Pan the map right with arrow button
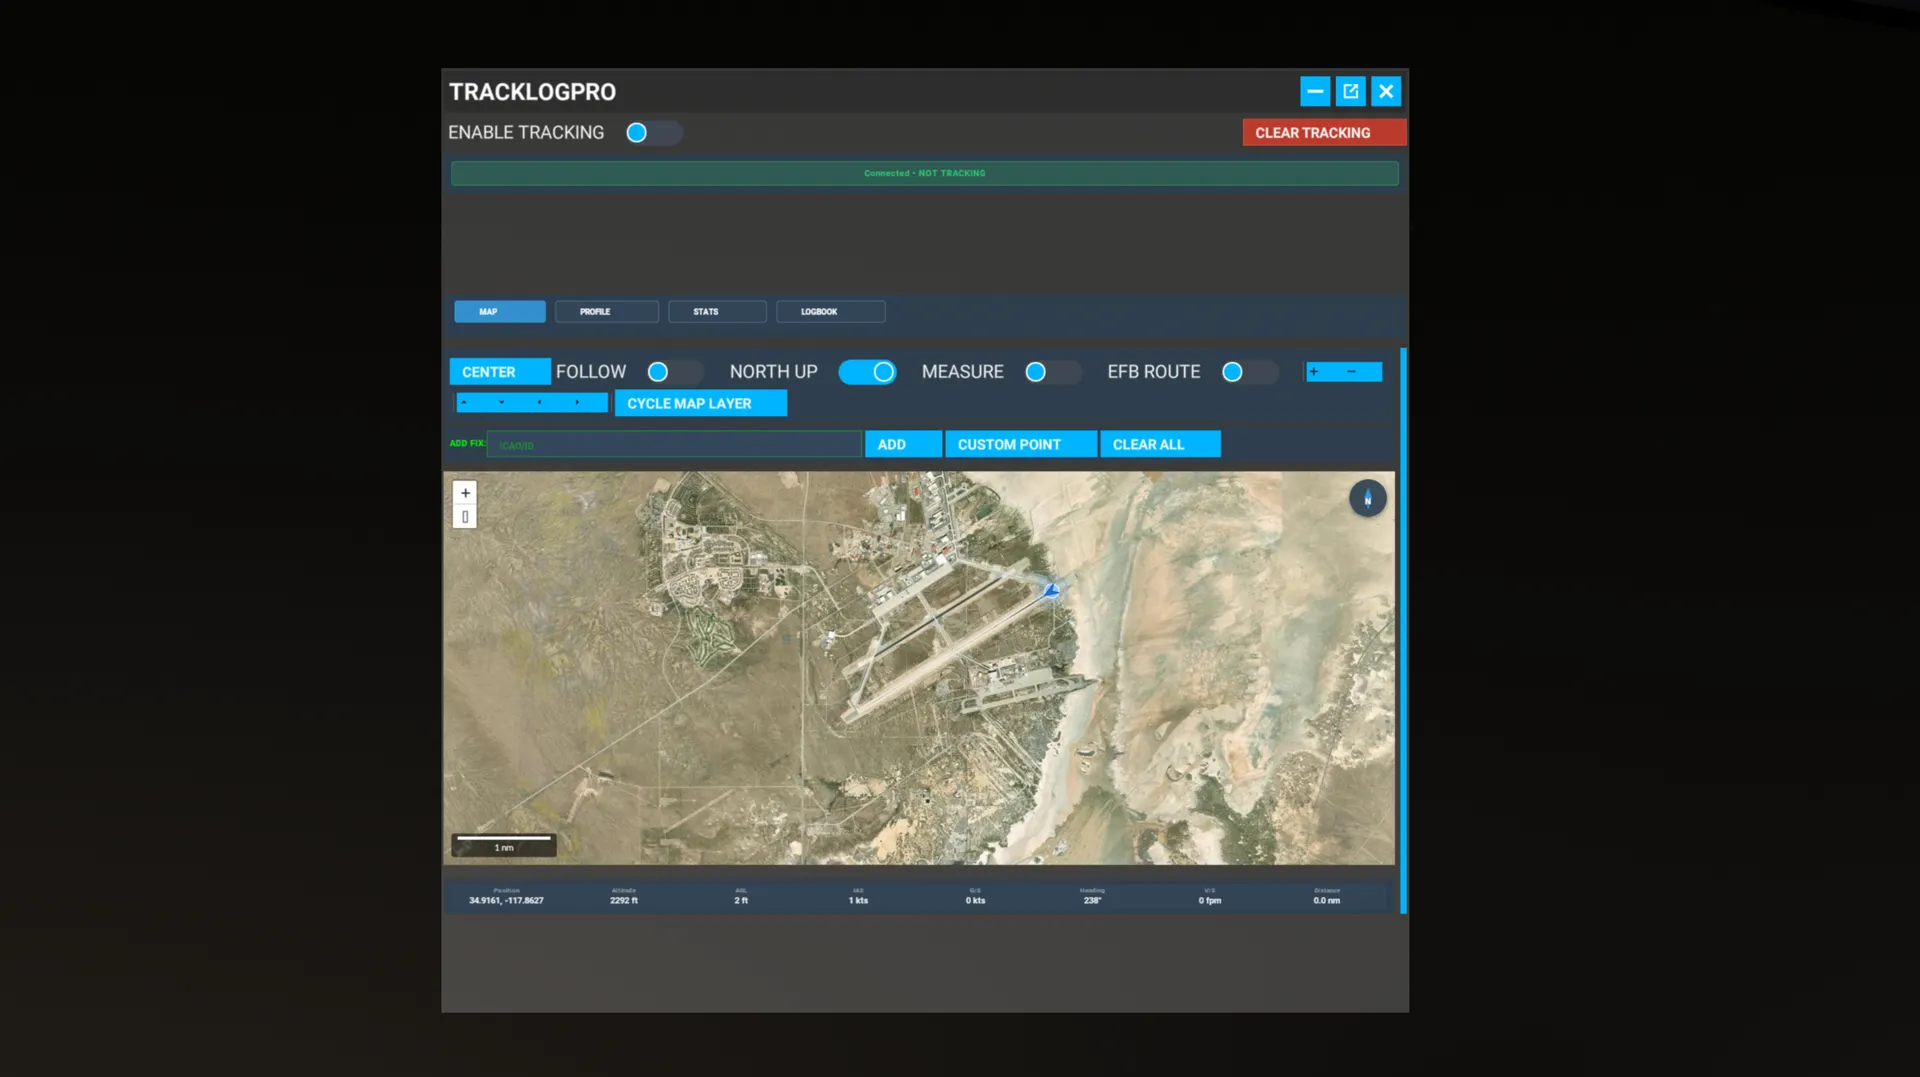This screenshot has width=1920, height=1077. pos(578,403)
